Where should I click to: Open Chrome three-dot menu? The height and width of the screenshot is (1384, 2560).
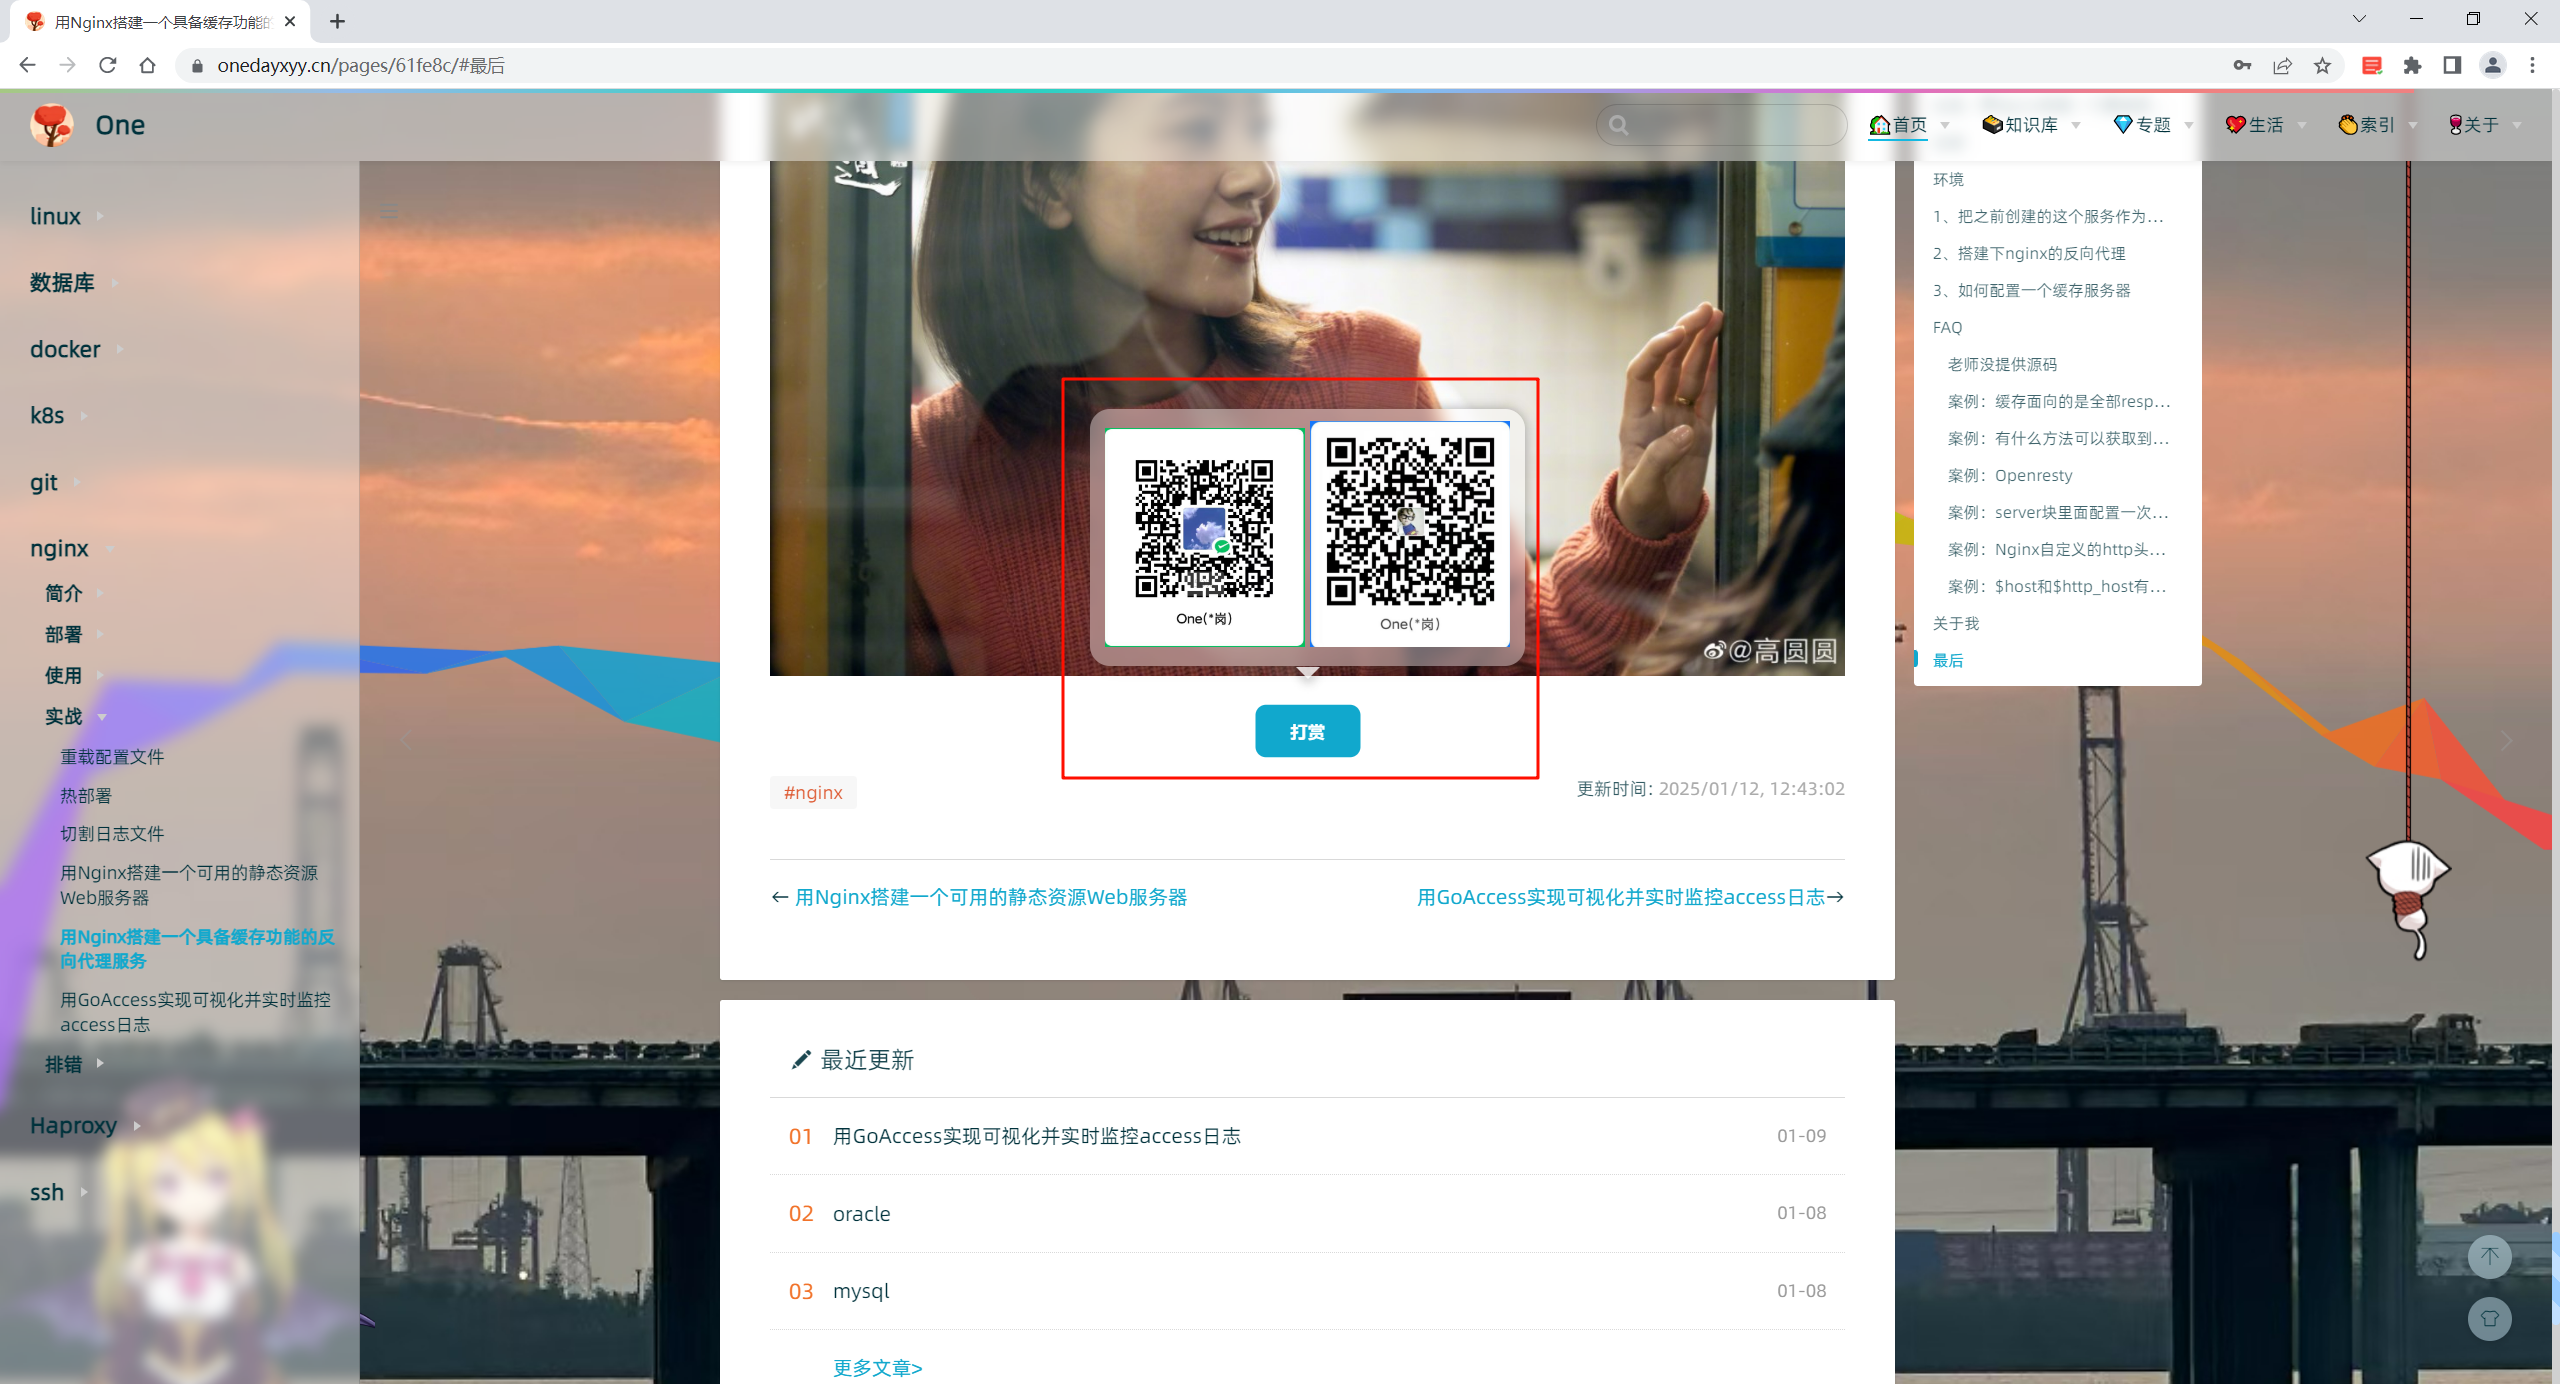[2532, 65]
